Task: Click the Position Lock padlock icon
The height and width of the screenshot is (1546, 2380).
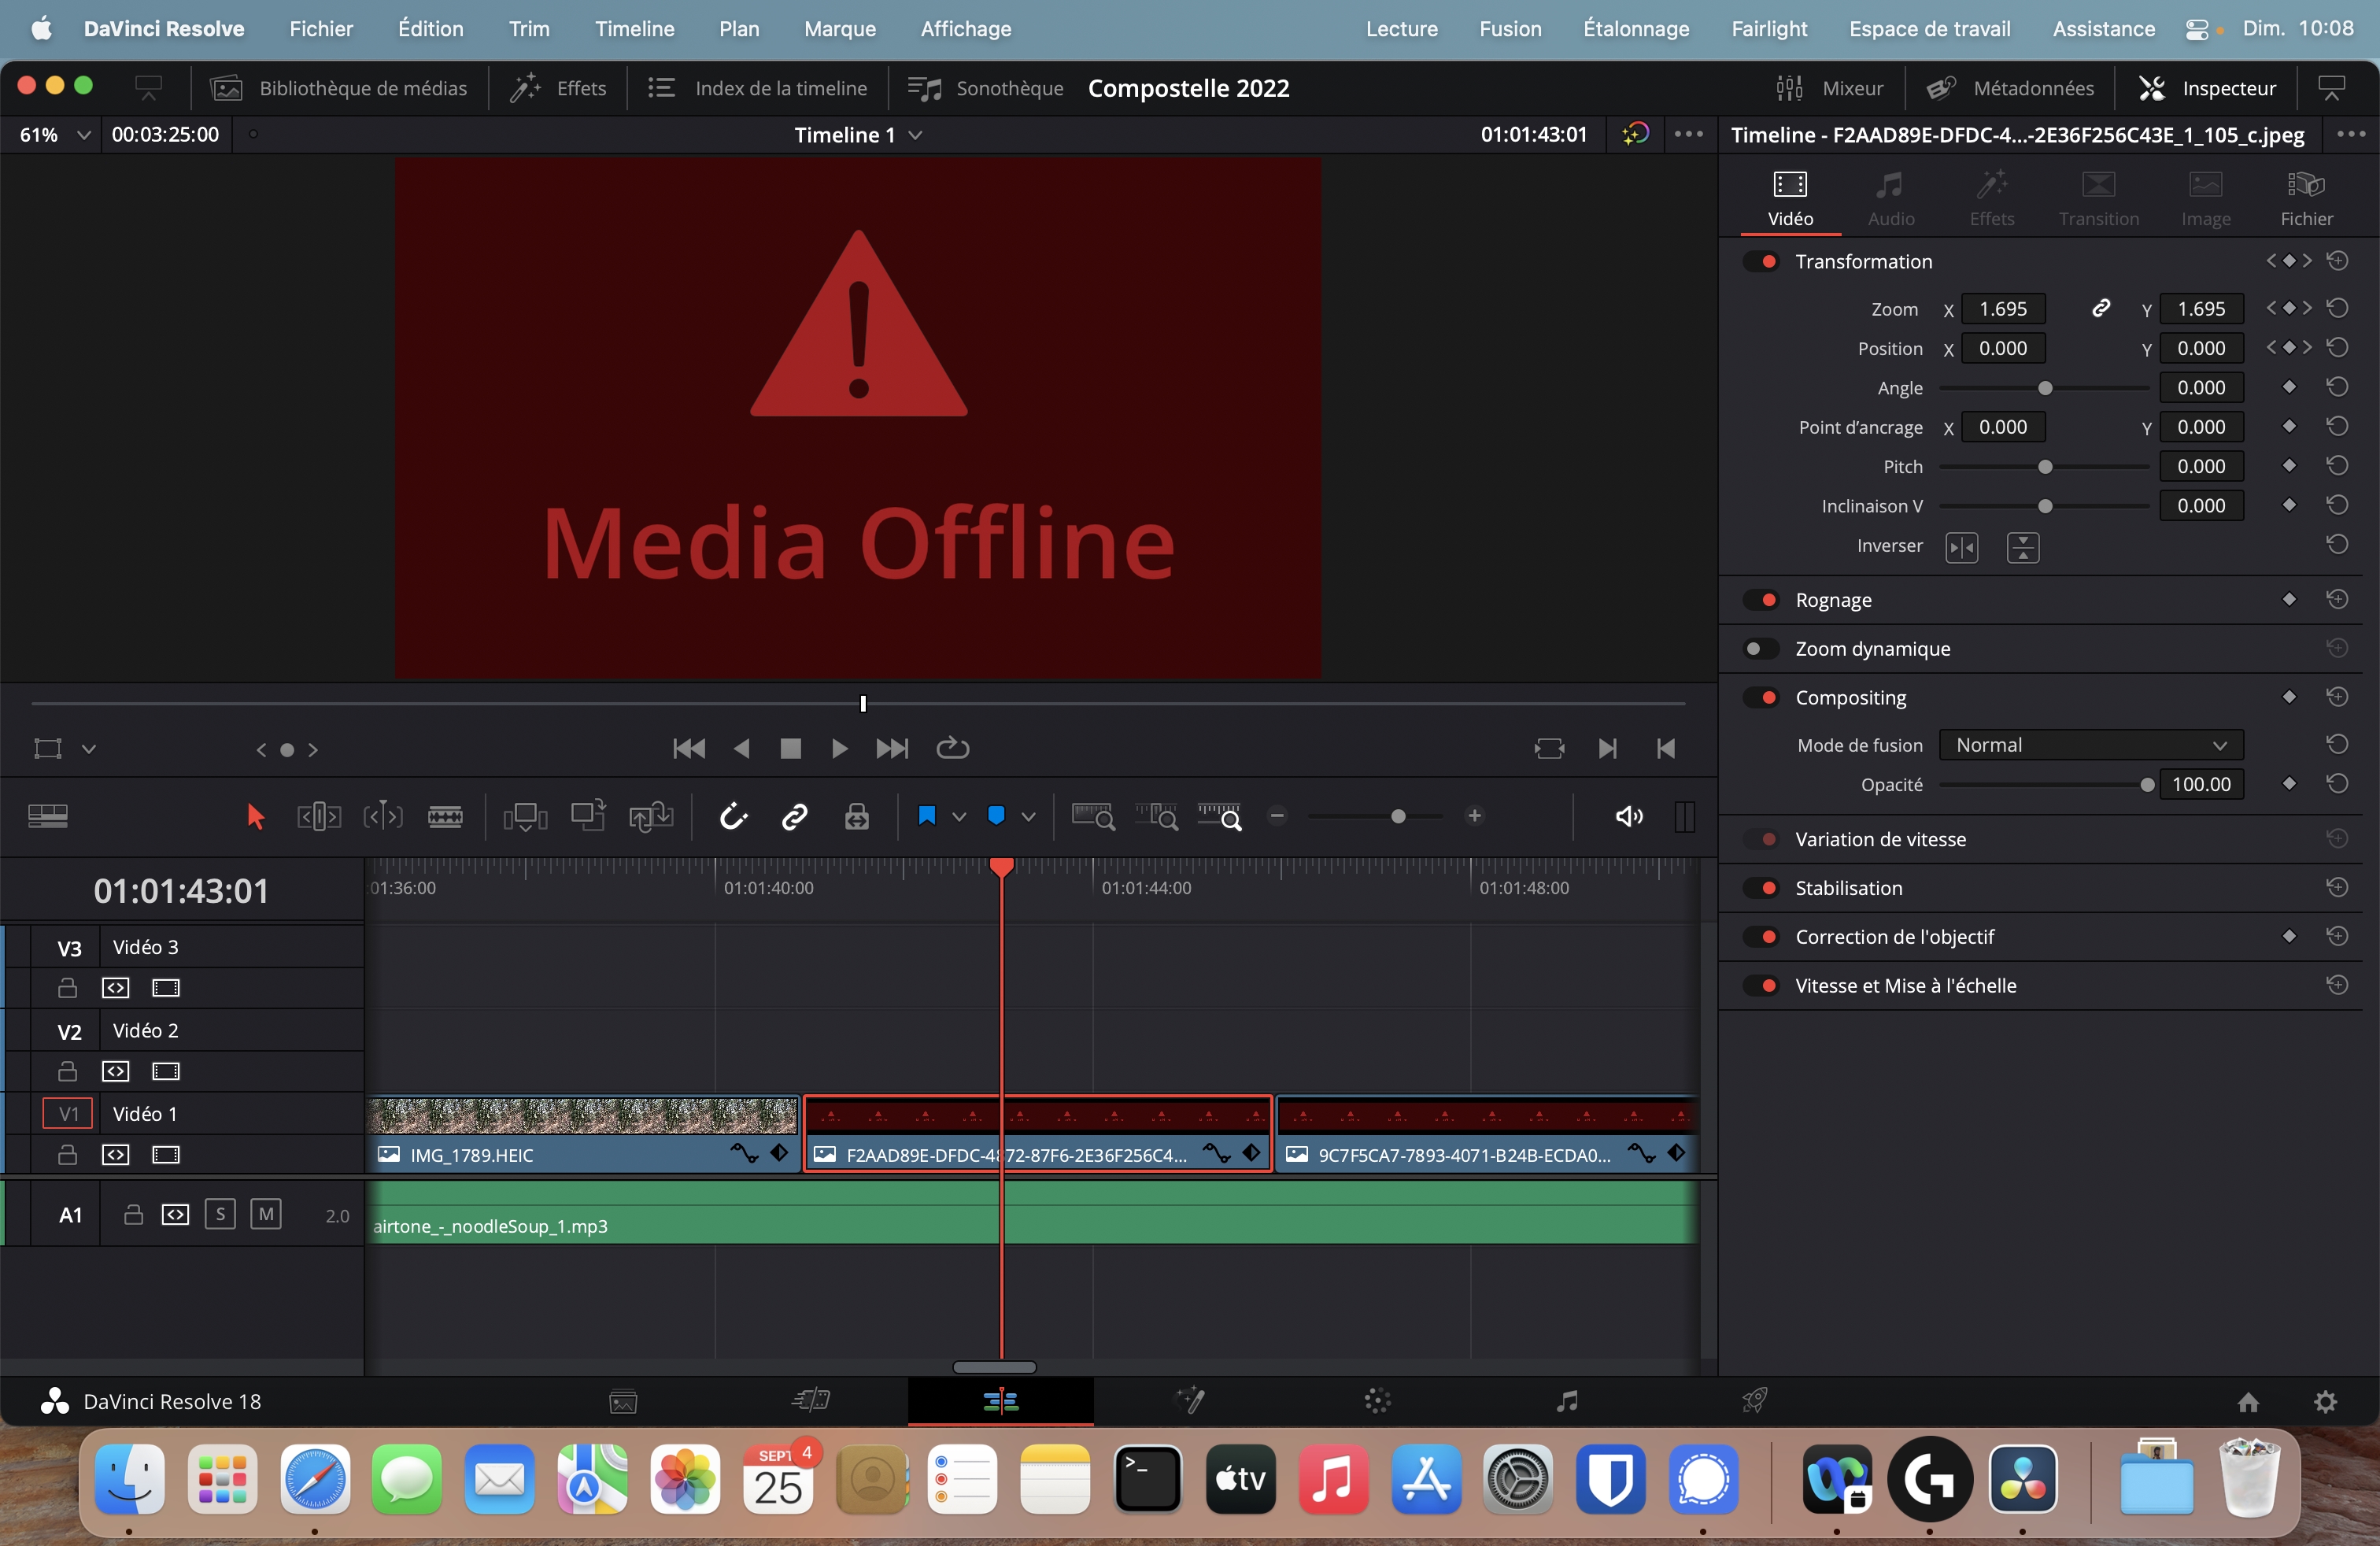Action: tap(857, 817)
